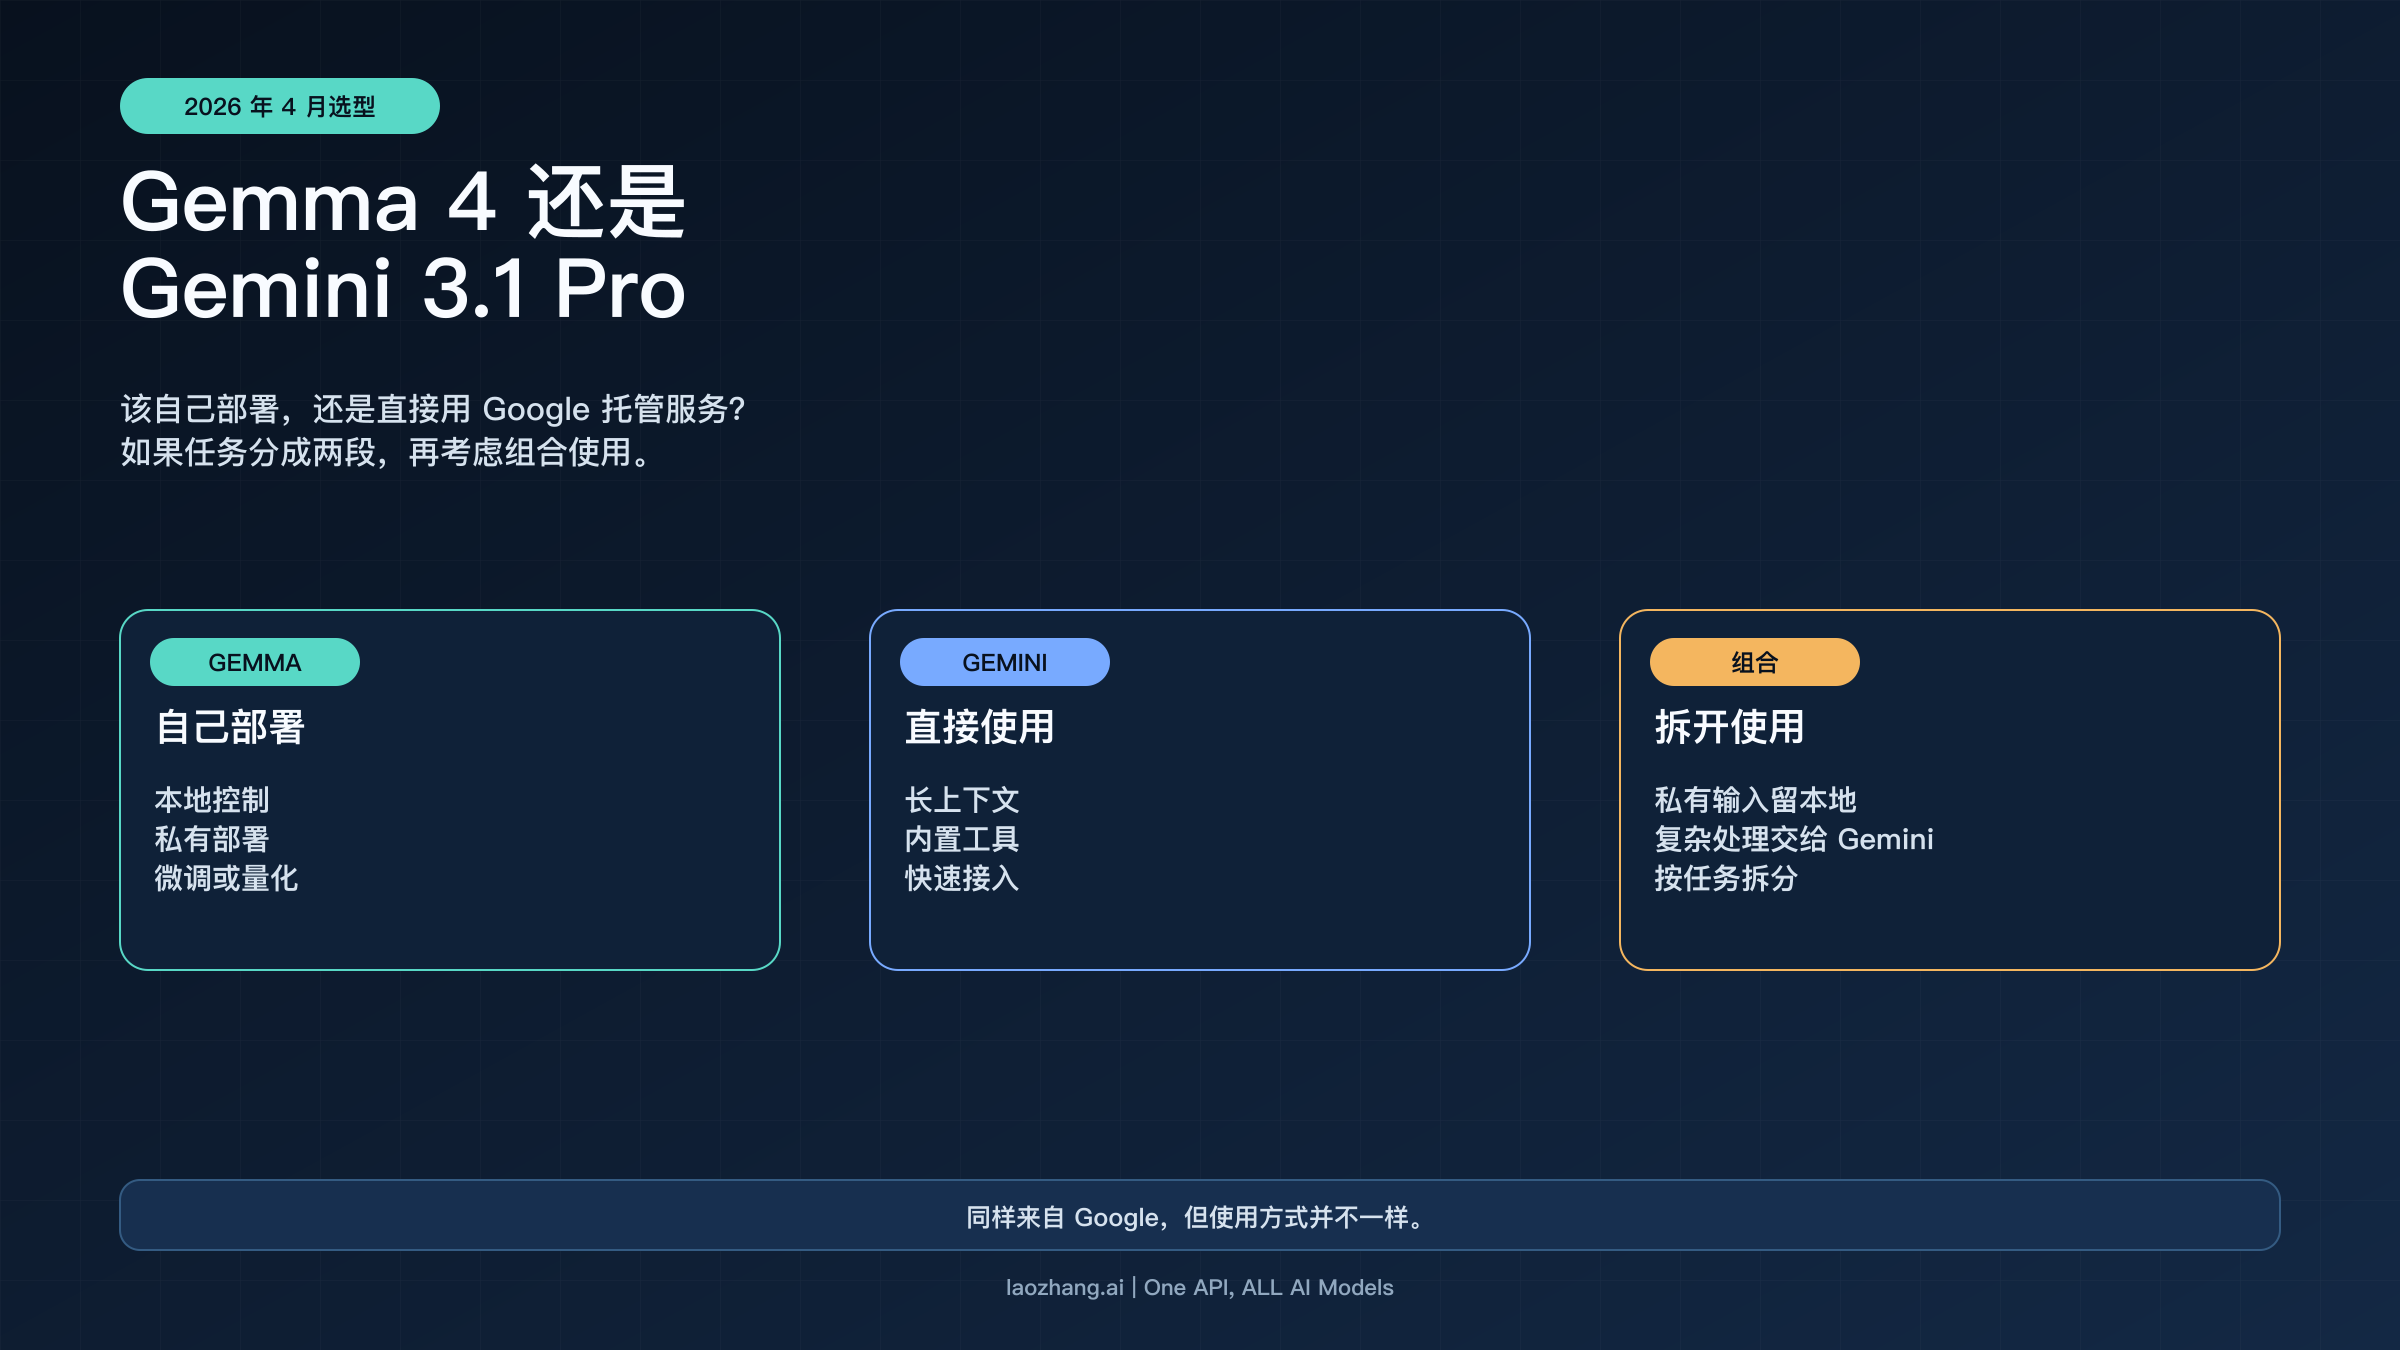Click the blue GEMINI pill label
The width and height of the screenshot is (2400, 1350).
coord(1004,662)
